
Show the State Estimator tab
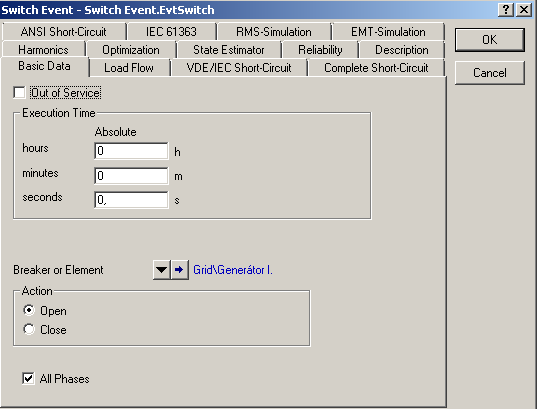tap(228, 50)
